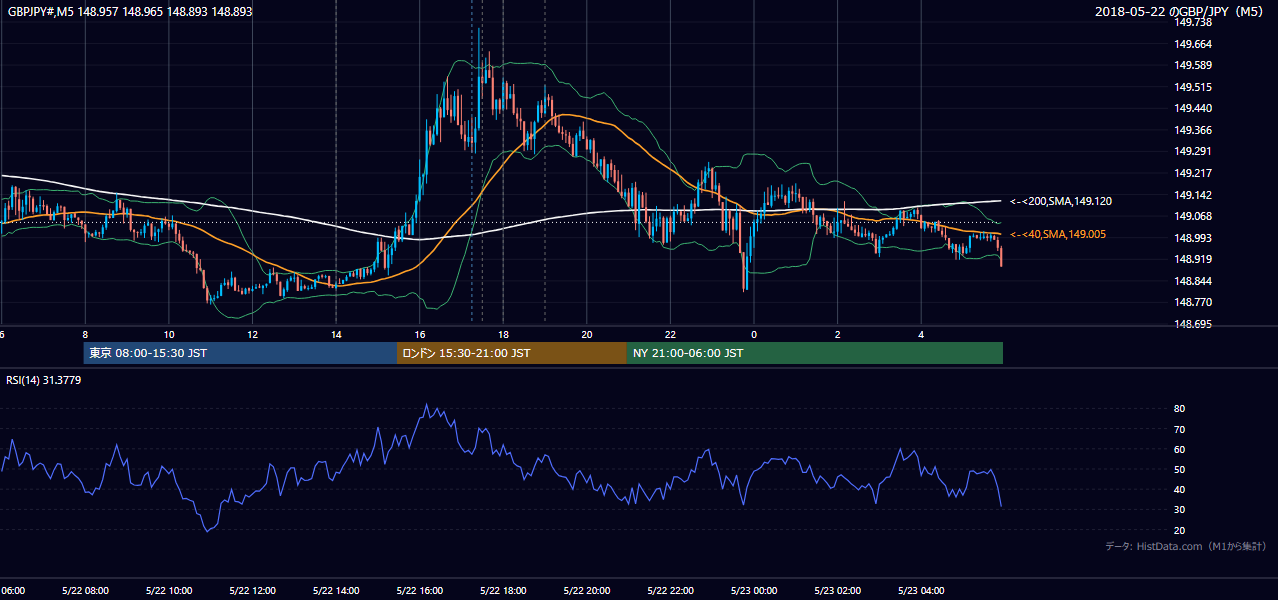The image size is (1278, 600).
Task: Click hour label 4 under the price chart
Action: click(921, 334)
